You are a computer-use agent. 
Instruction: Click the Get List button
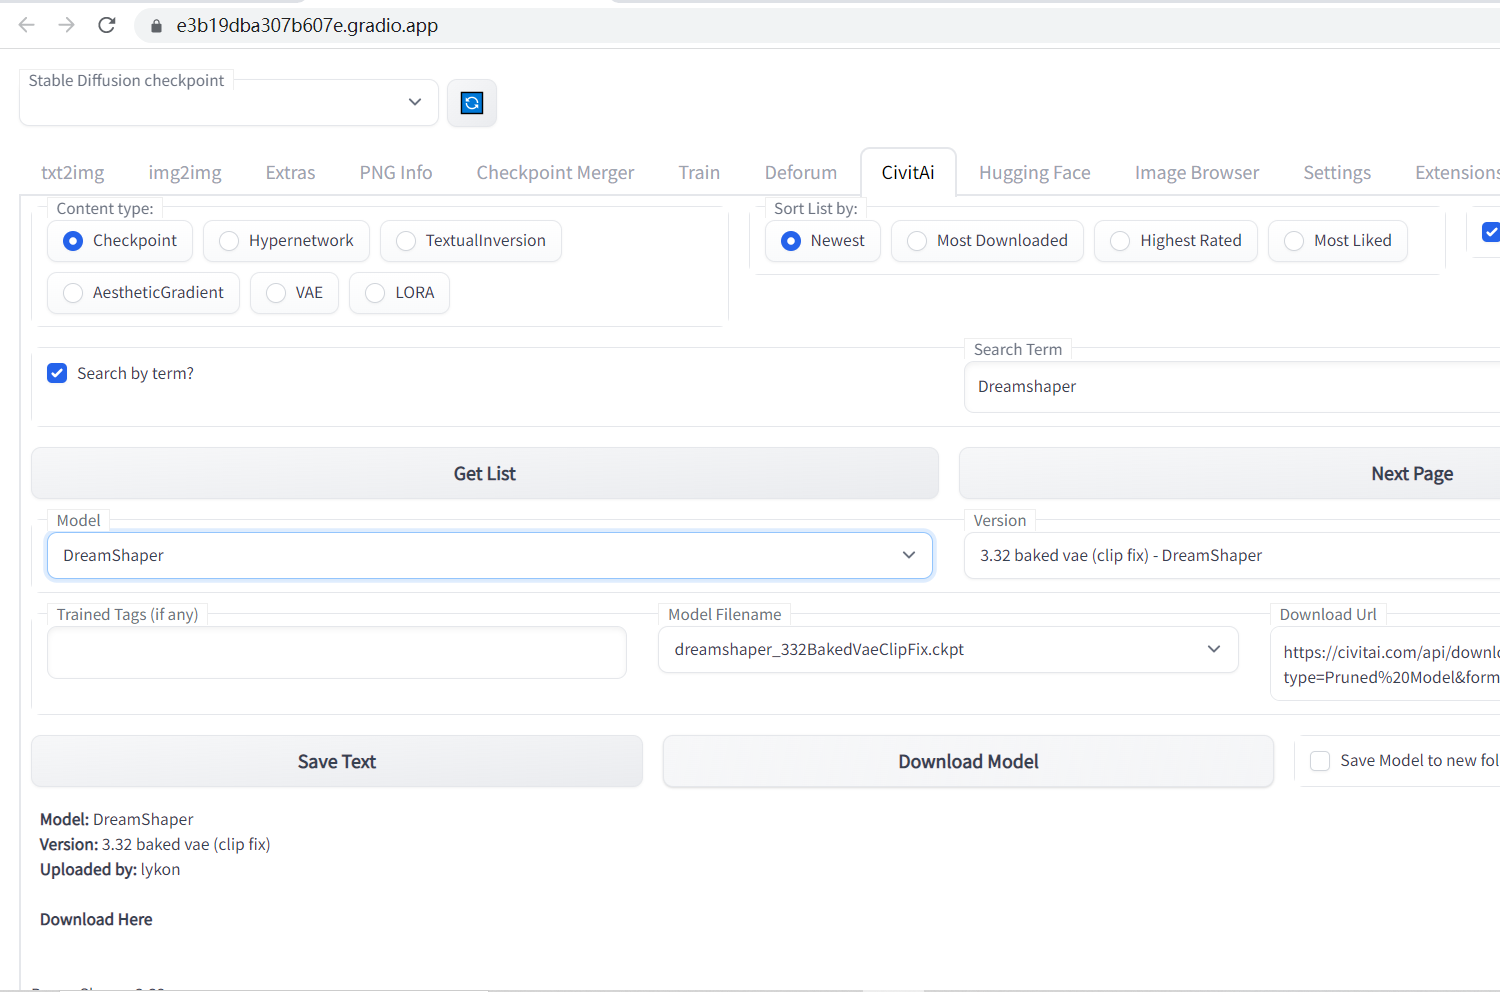click(x=485, y=473)
